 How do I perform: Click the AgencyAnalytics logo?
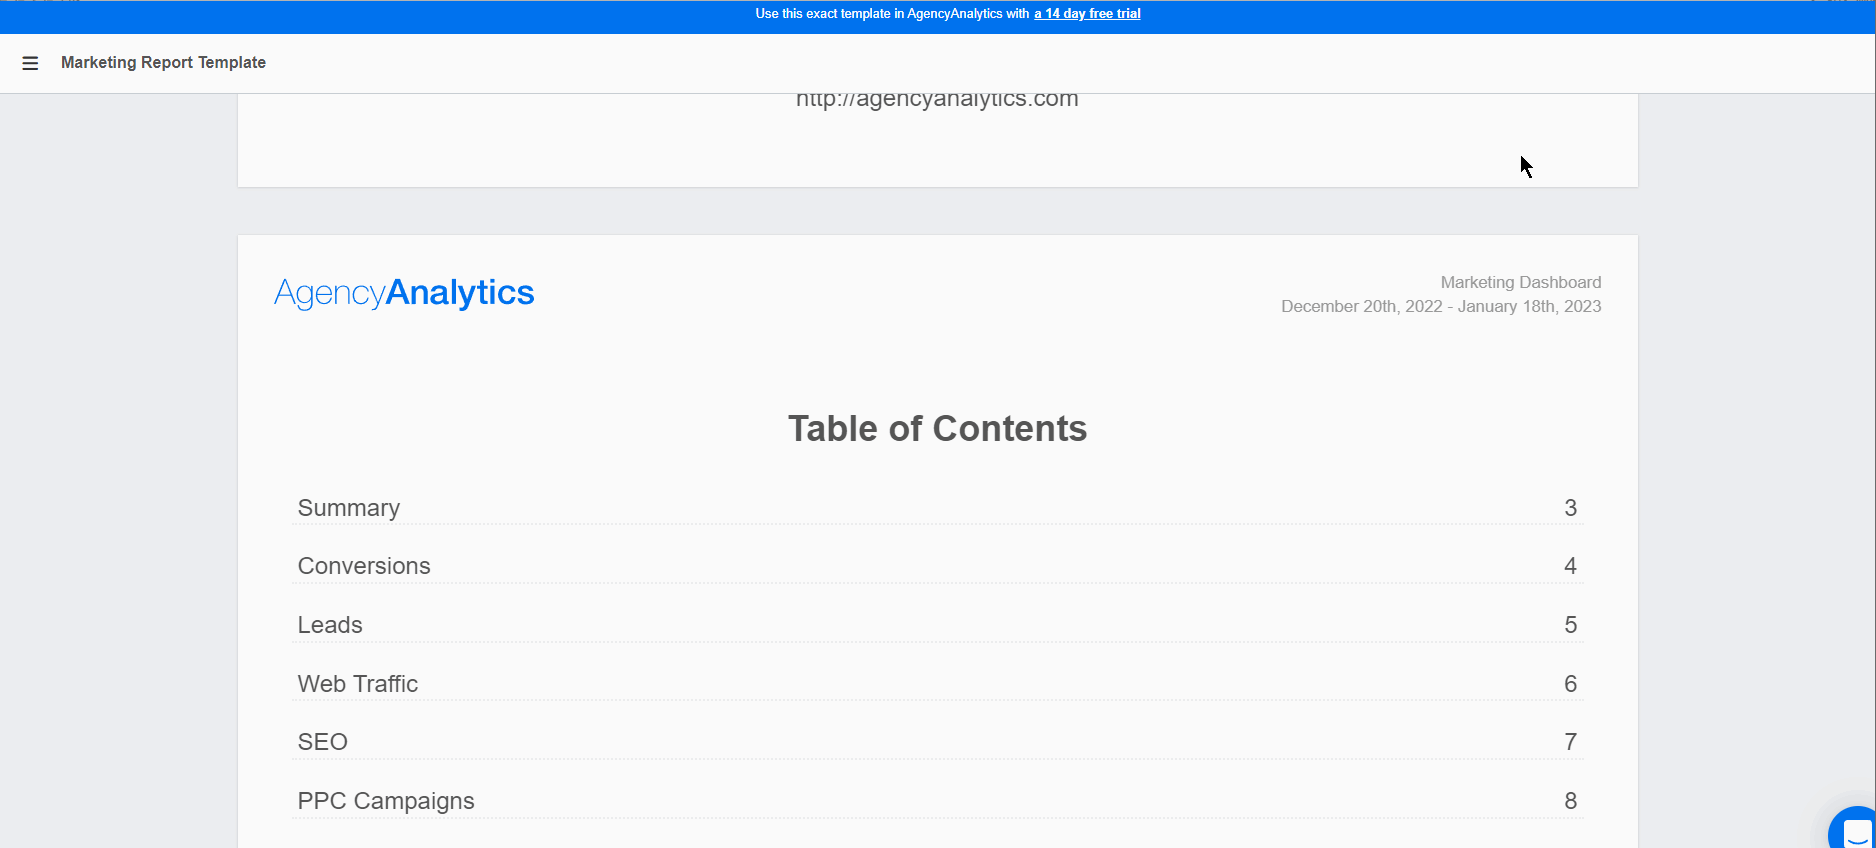pos(404,293)
